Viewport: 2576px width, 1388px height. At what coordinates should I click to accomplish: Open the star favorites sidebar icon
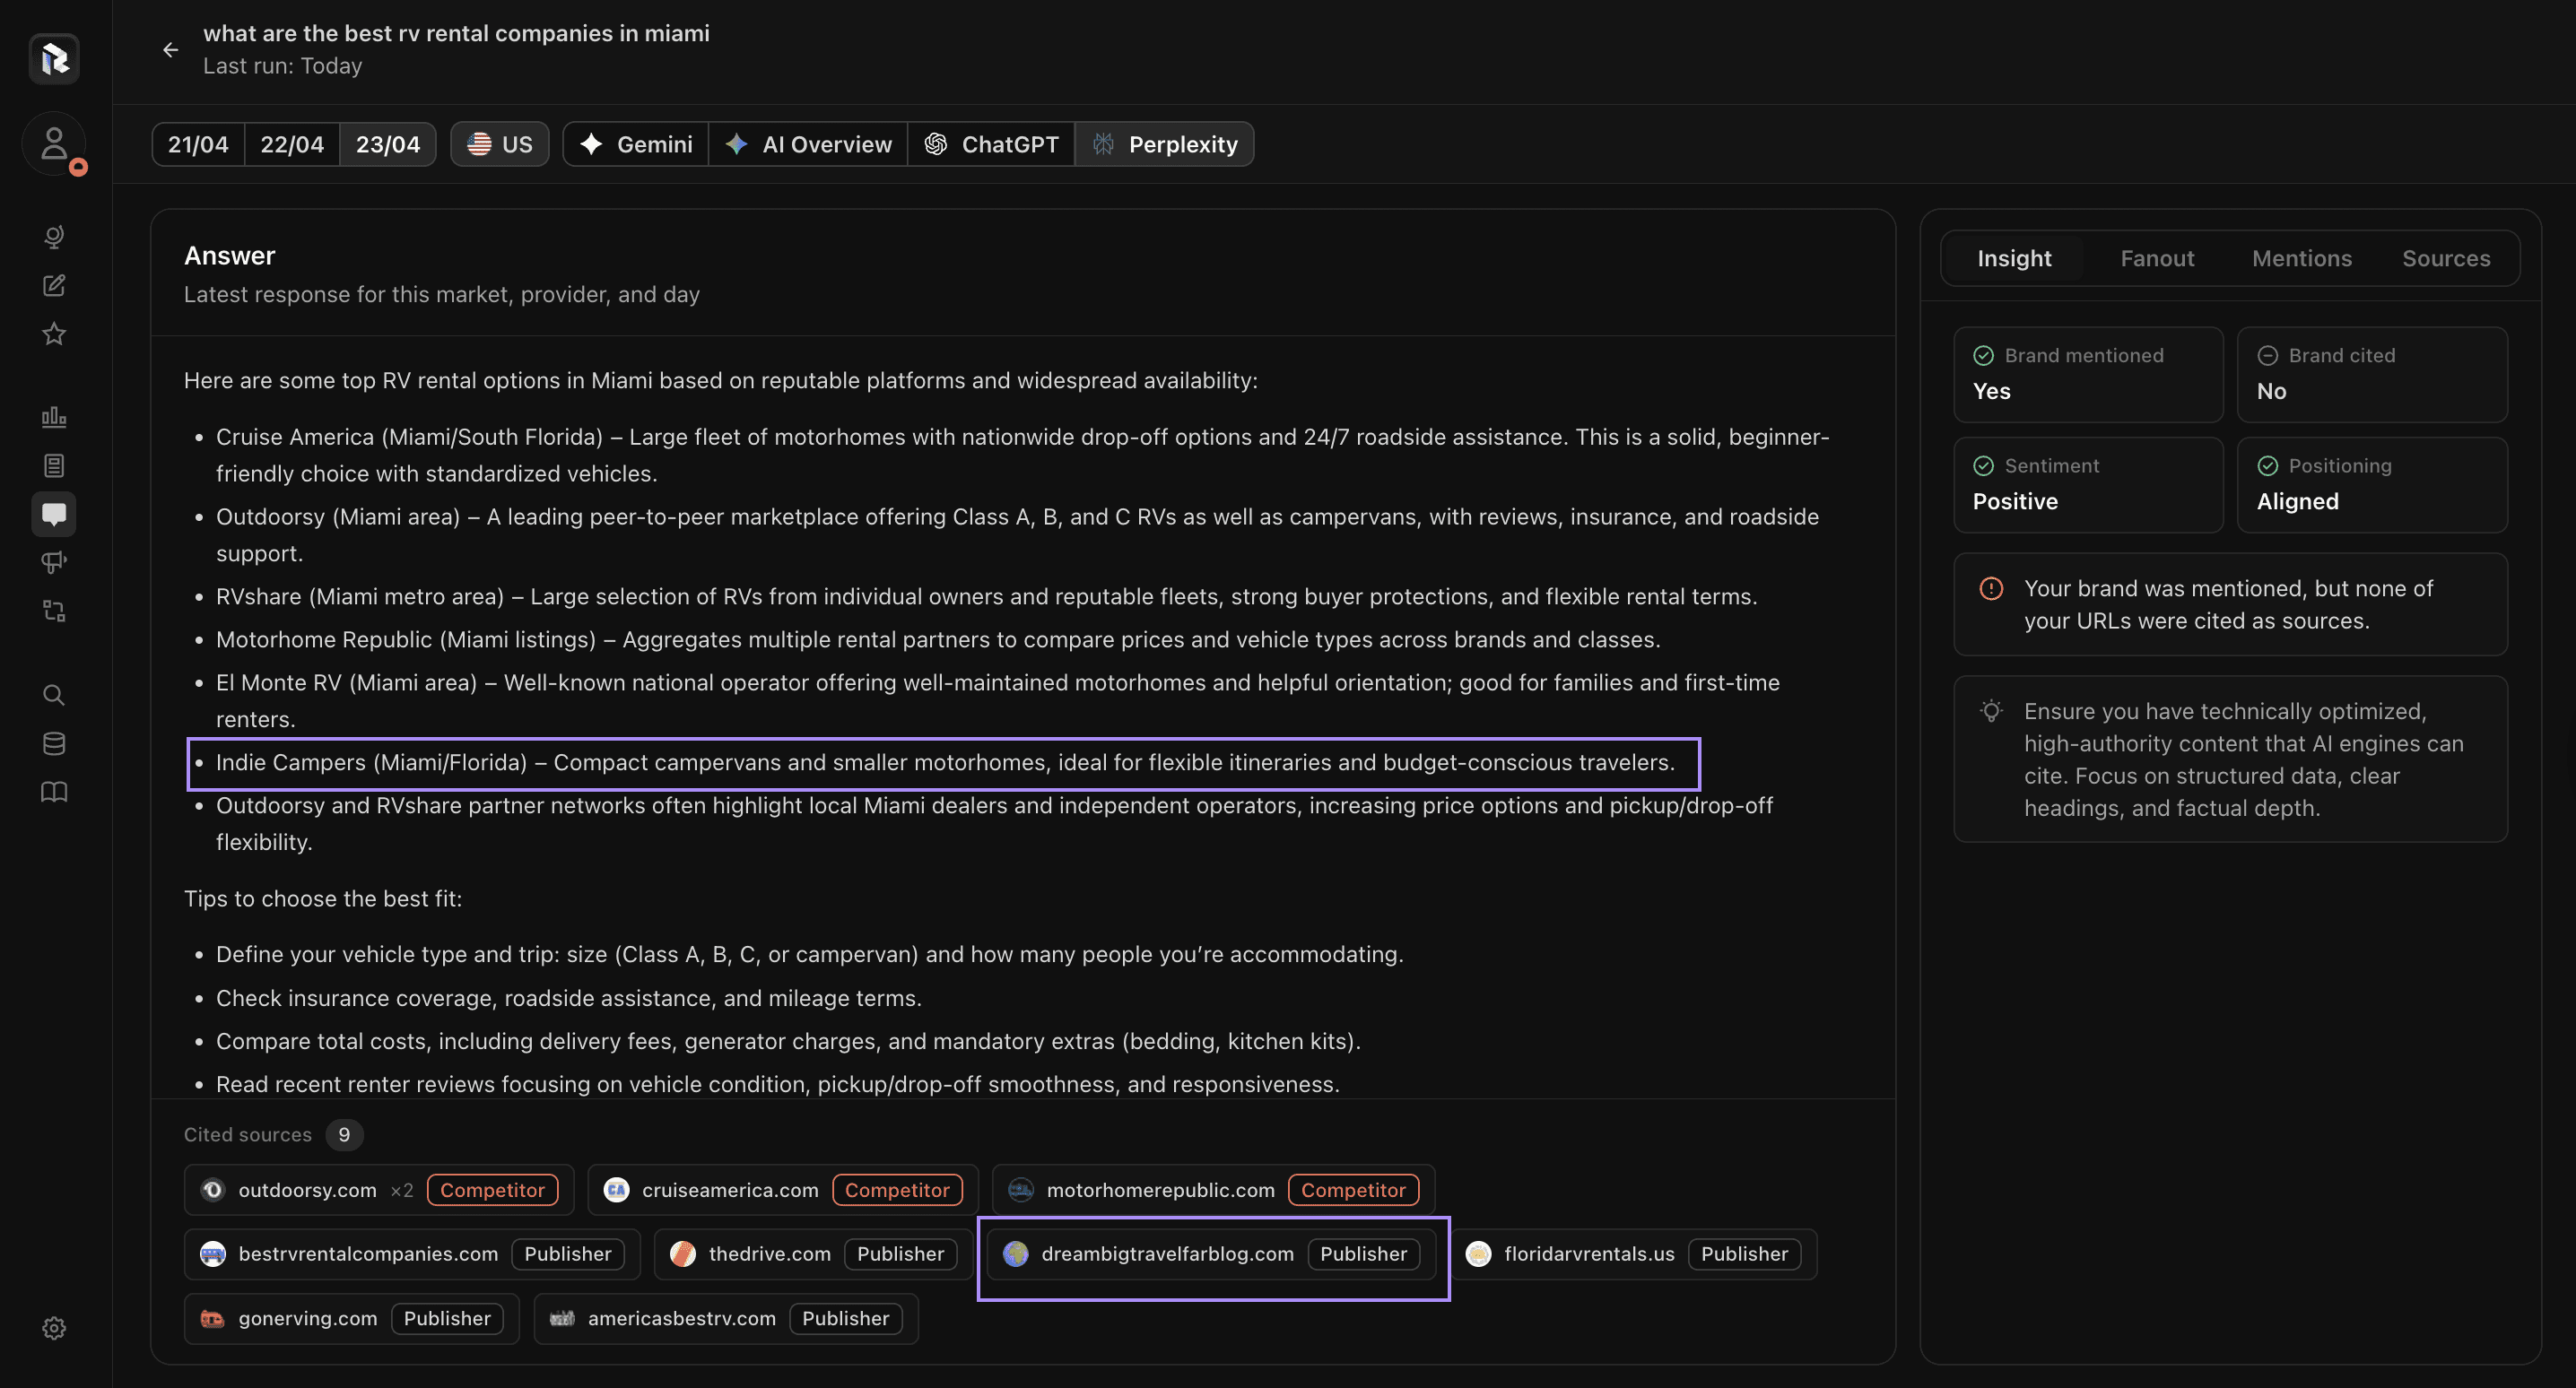point(54,334)
